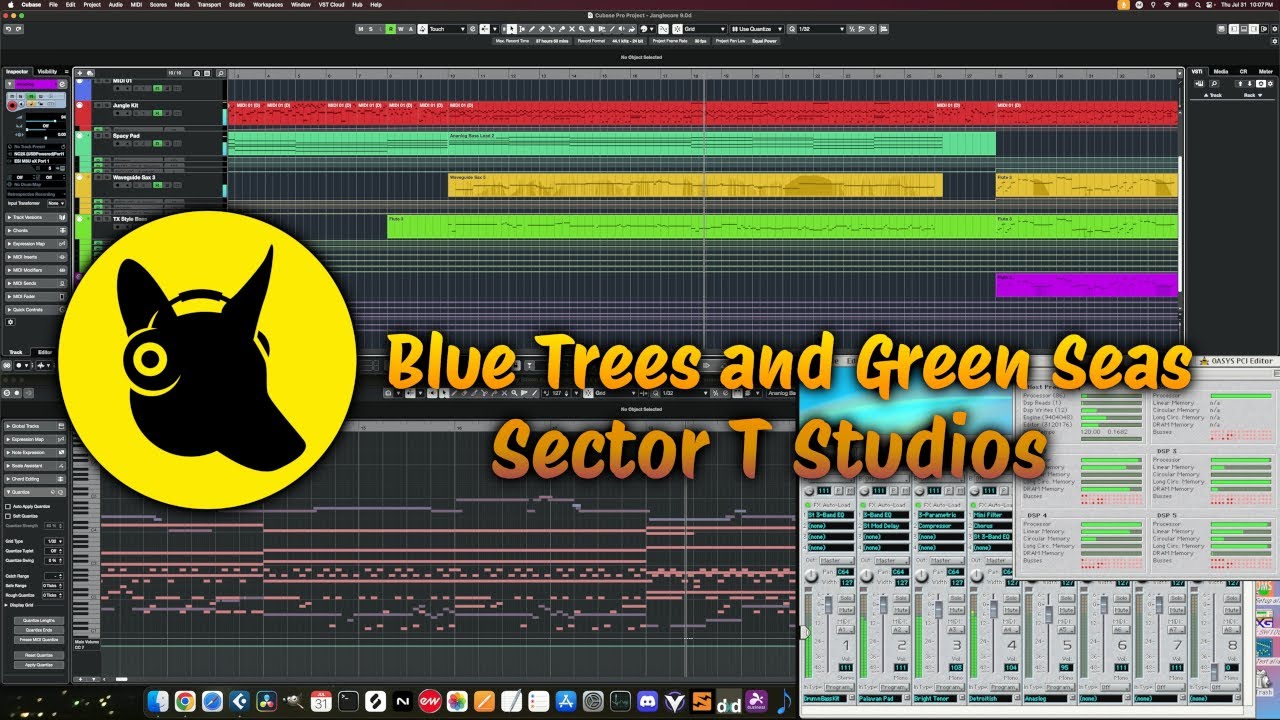Select the Mute X tool
This screenshot has height=720, width=1280.
(x=572, y=29)
